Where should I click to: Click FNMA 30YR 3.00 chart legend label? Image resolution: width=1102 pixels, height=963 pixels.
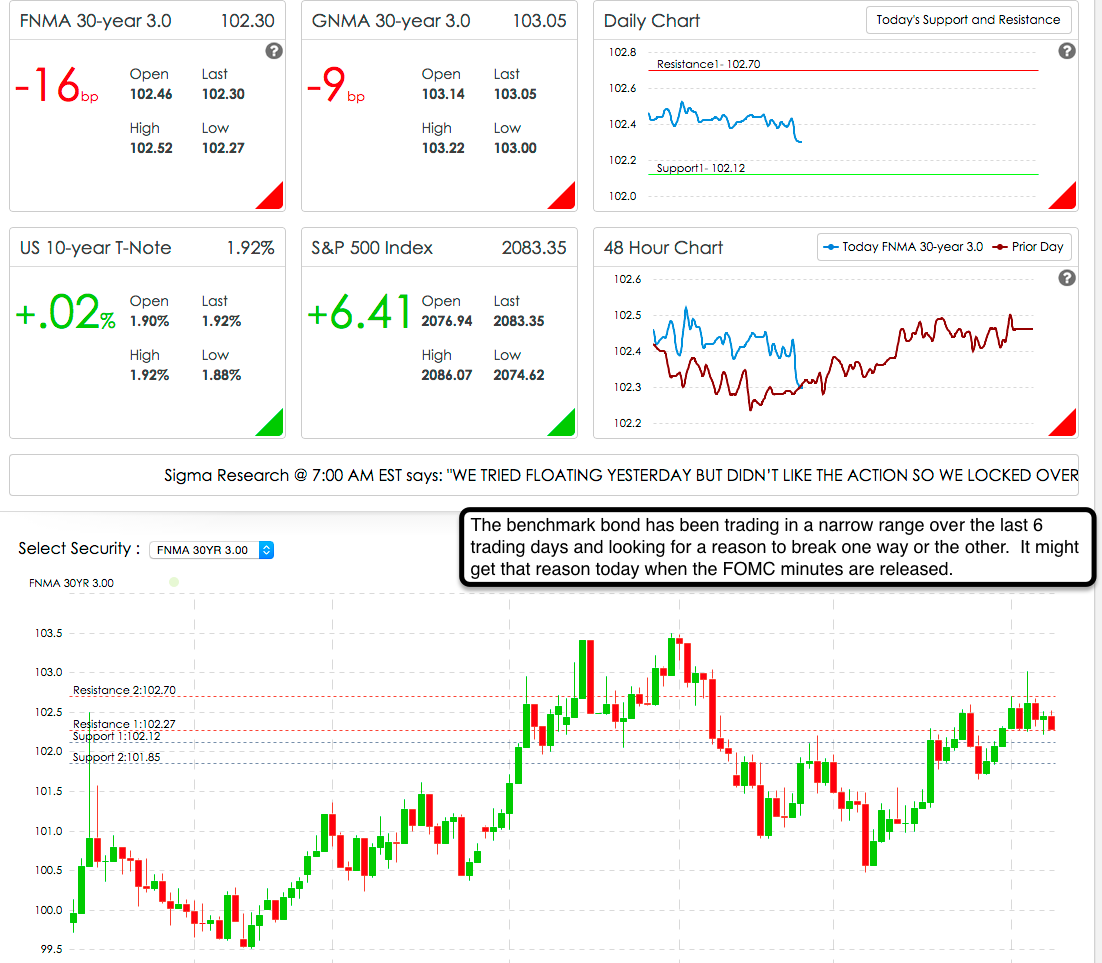[71, 583]
